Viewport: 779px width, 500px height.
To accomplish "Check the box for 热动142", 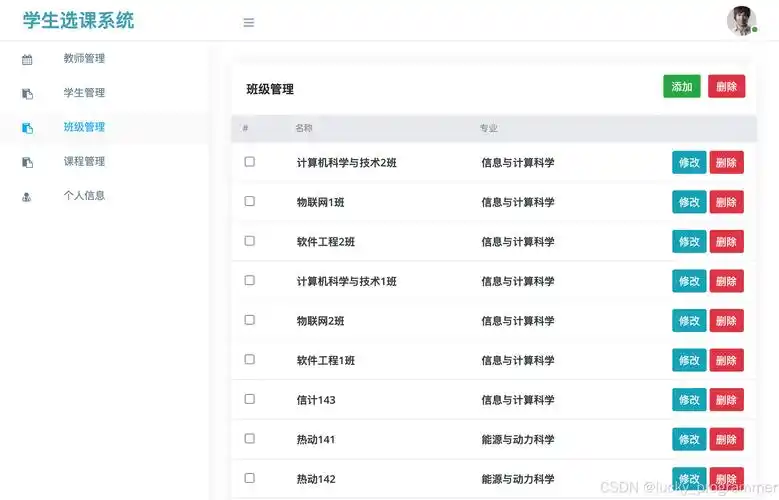I will (249, 478).
